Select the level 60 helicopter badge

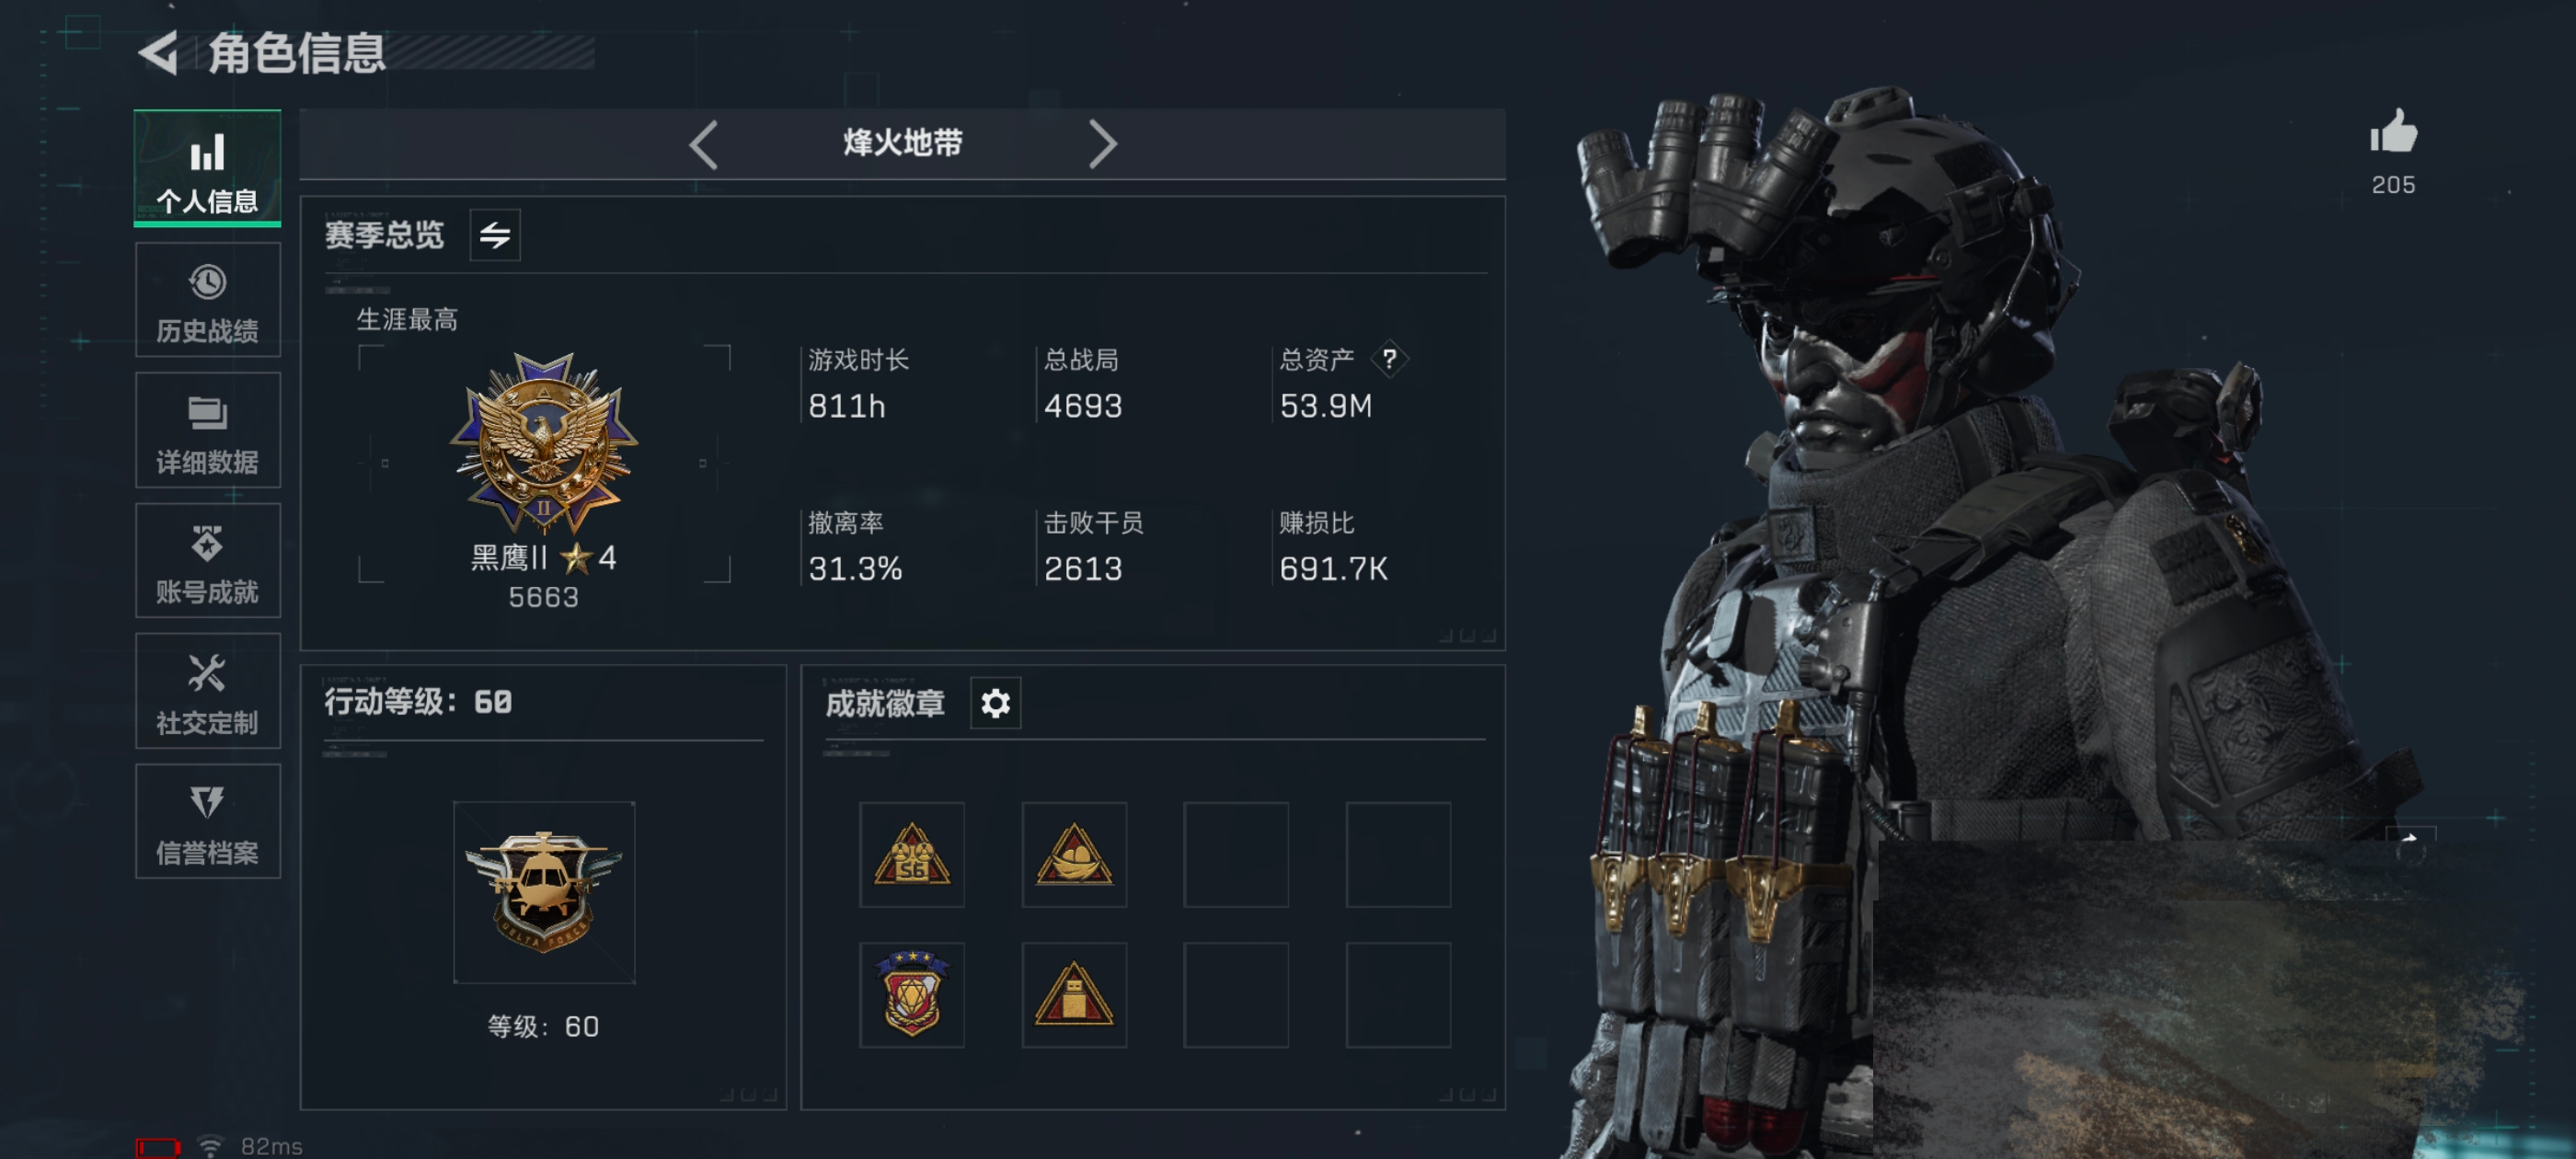pyautogui.click(x=543, y=892)
